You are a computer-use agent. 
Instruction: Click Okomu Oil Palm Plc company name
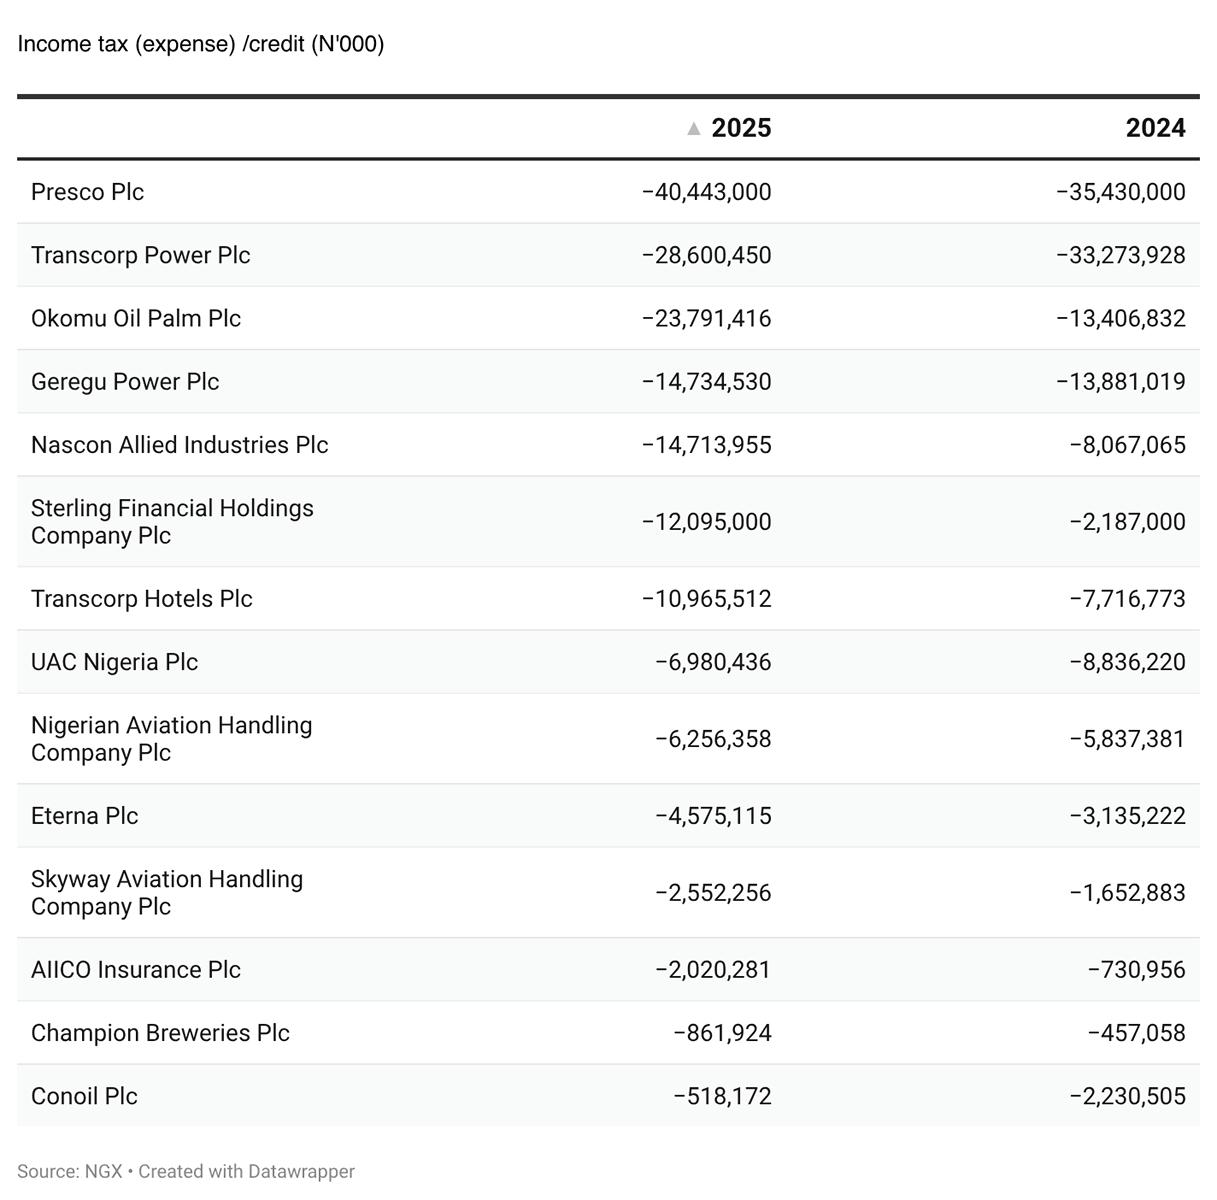tap(136, 318)
